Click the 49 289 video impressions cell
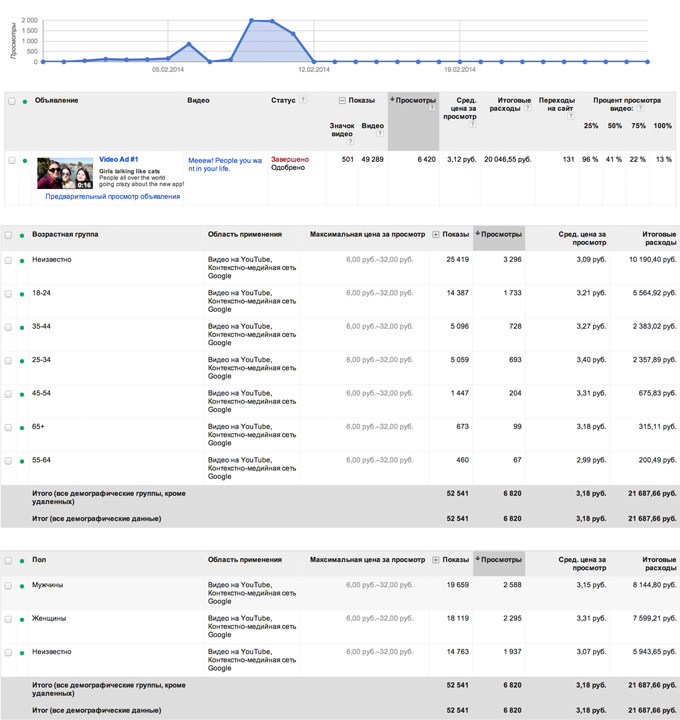Image resolution: width=680 pixels, height=720 pixels. coord(372,159)
